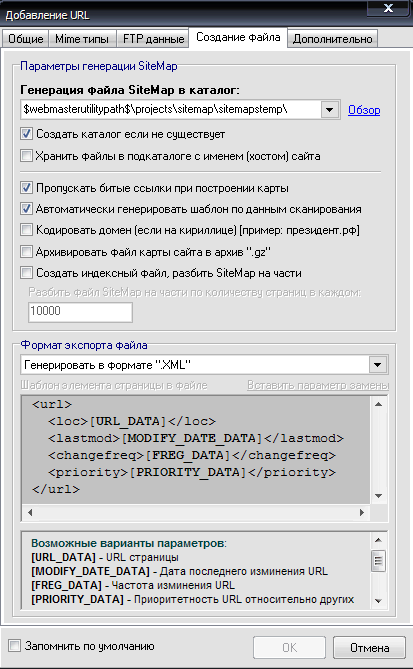Enable Хранить файлы в подкаталоге checkbox
This screenshot has height=669, width=413.
tap(26, 156)
